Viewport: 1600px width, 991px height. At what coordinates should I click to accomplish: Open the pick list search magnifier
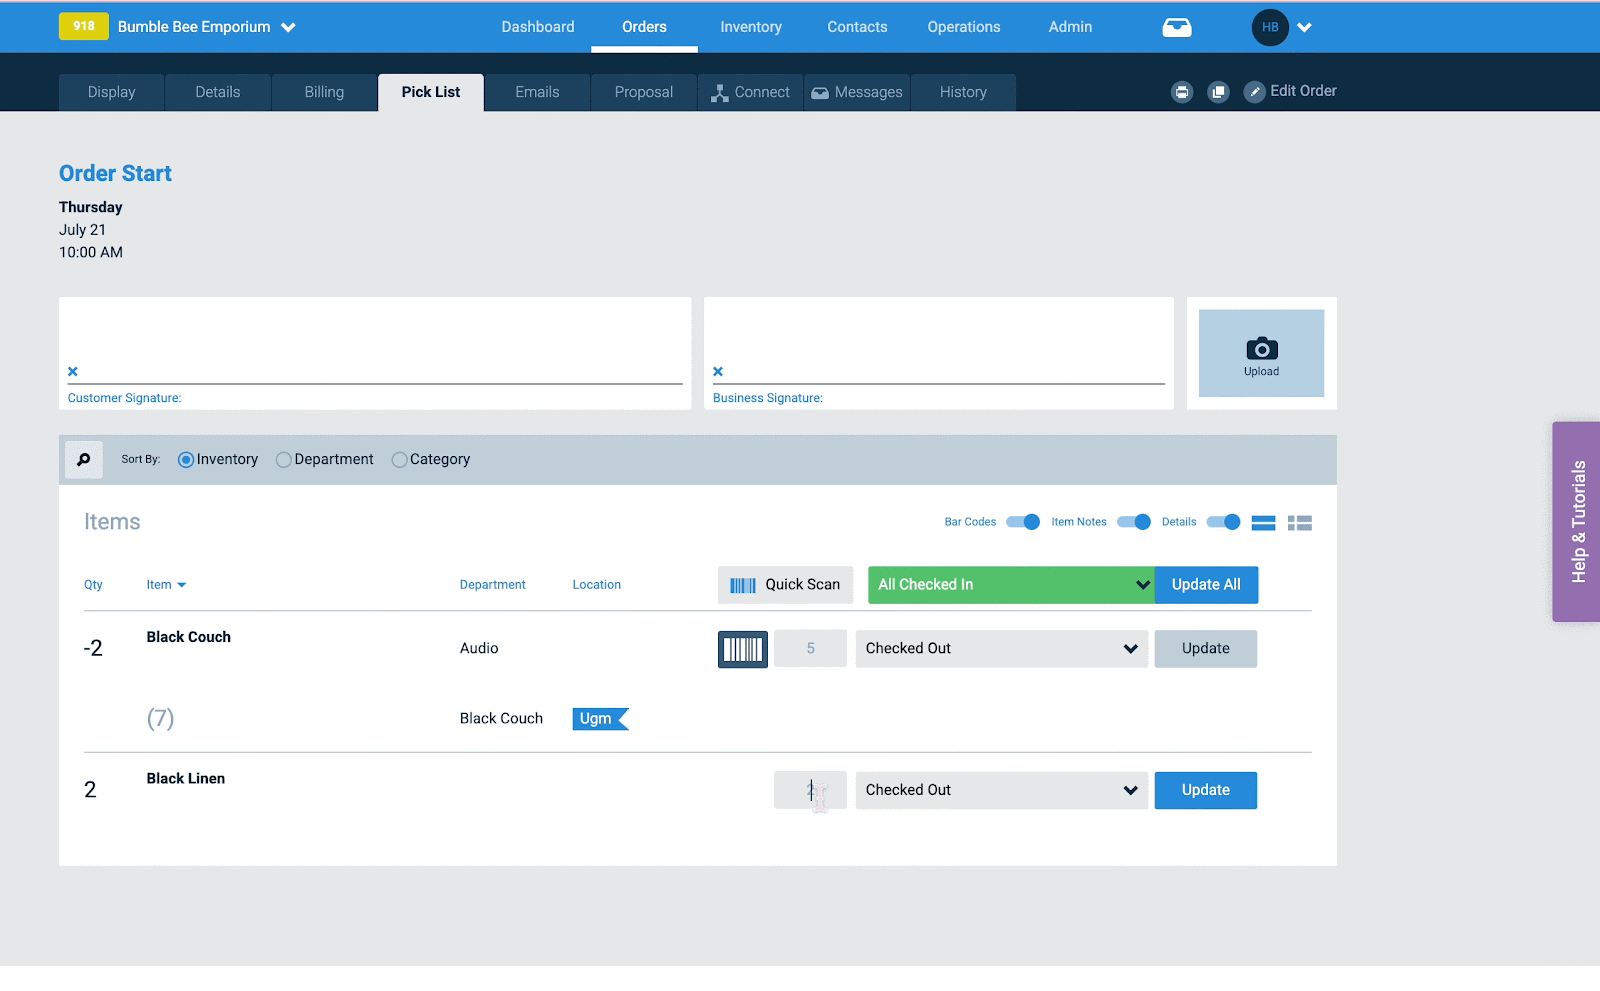pos(84,460)
